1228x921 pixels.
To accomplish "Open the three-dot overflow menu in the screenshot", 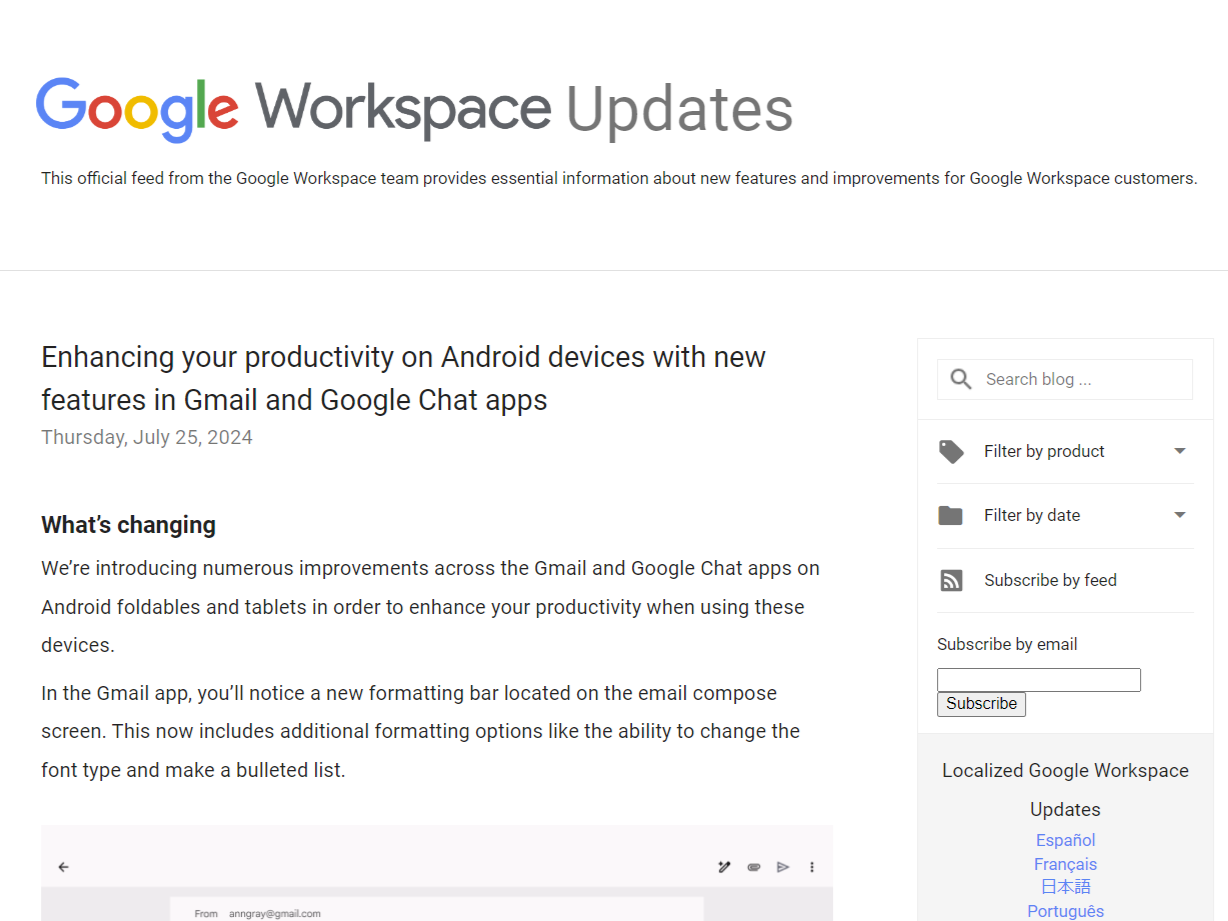I will [812, 867].
